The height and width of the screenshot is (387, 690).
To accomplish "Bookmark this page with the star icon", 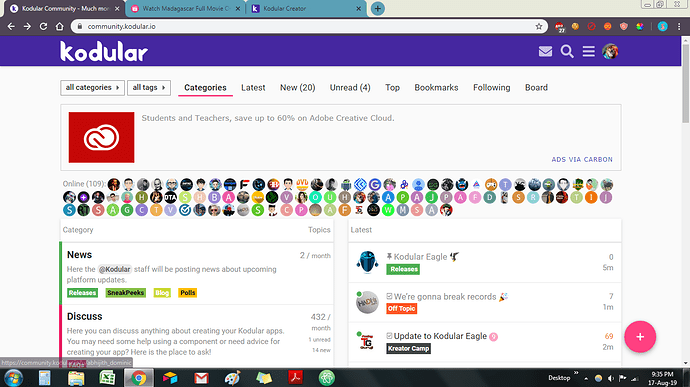I will (539, 26).
